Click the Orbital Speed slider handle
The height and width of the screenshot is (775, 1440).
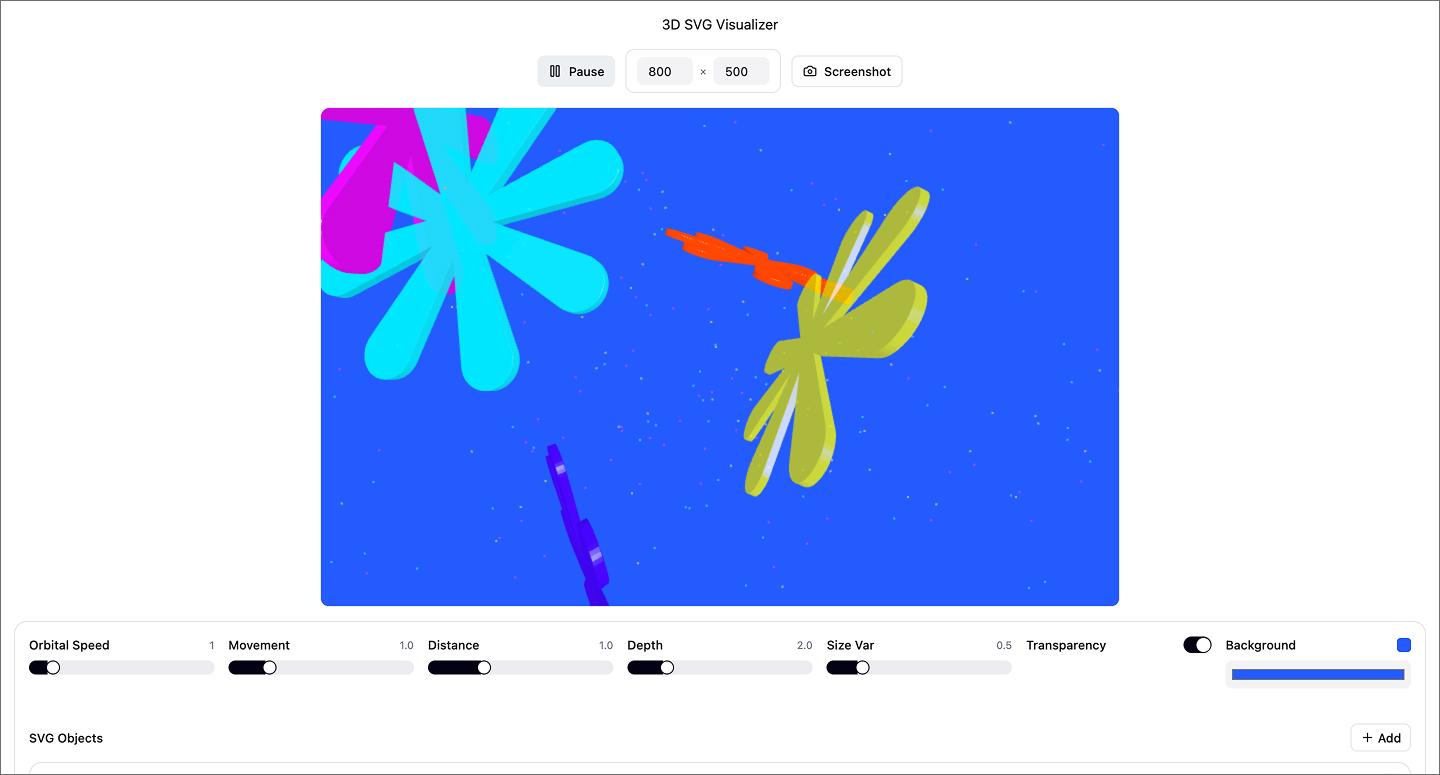[x=52, y=667]
